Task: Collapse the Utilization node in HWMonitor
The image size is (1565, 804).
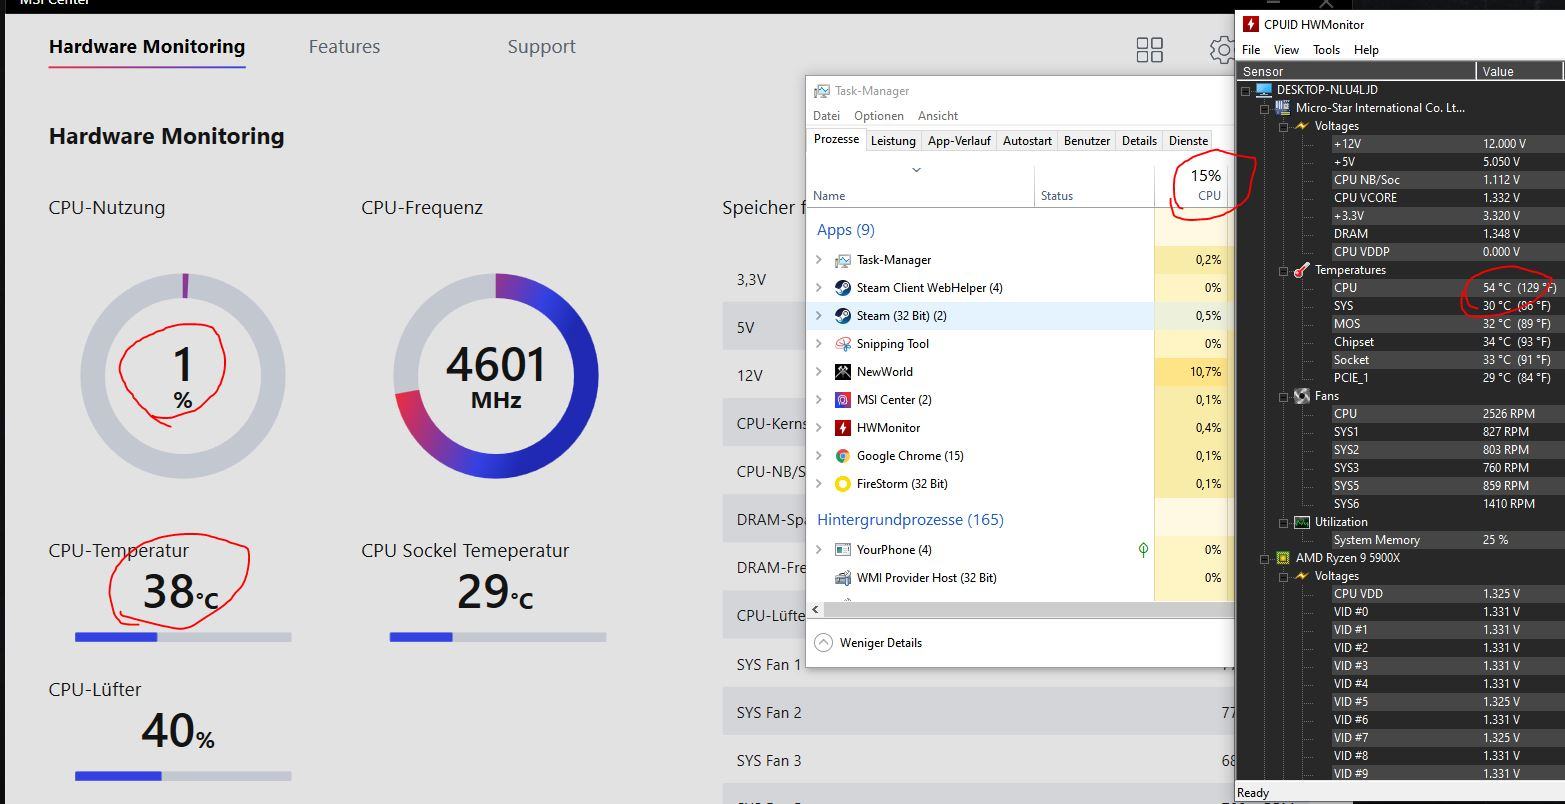Action: (x=1284, y=523)
